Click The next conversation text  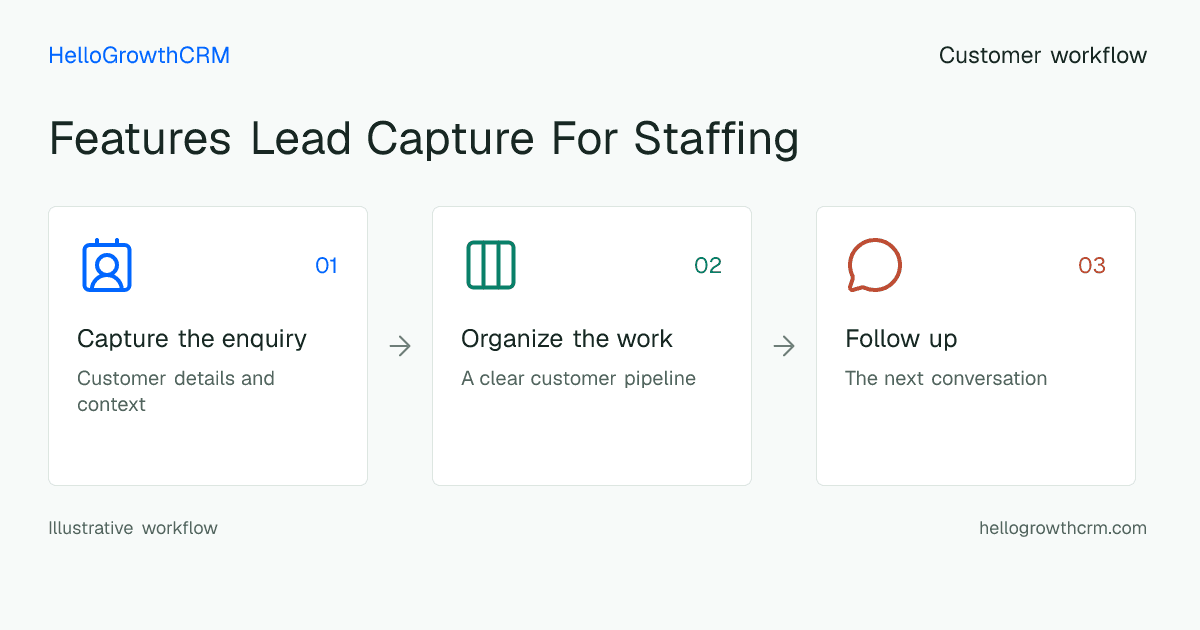coord(946,379)
